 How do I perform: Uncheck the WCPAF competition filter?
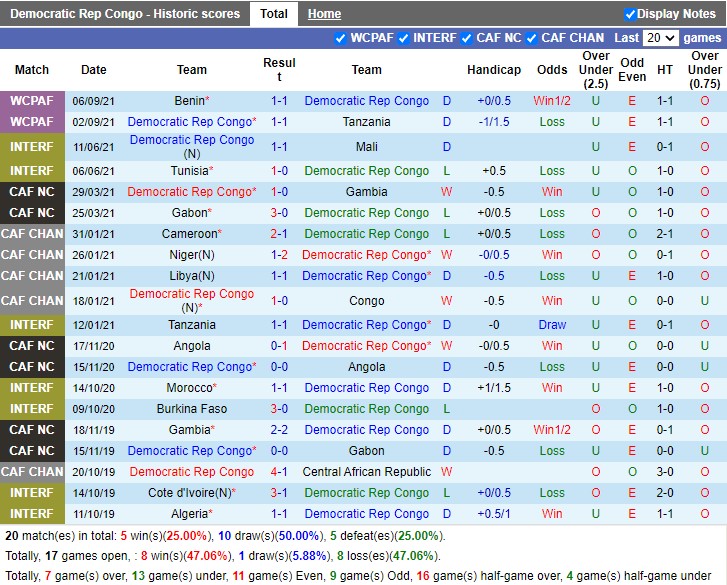[x=341, y=38]
